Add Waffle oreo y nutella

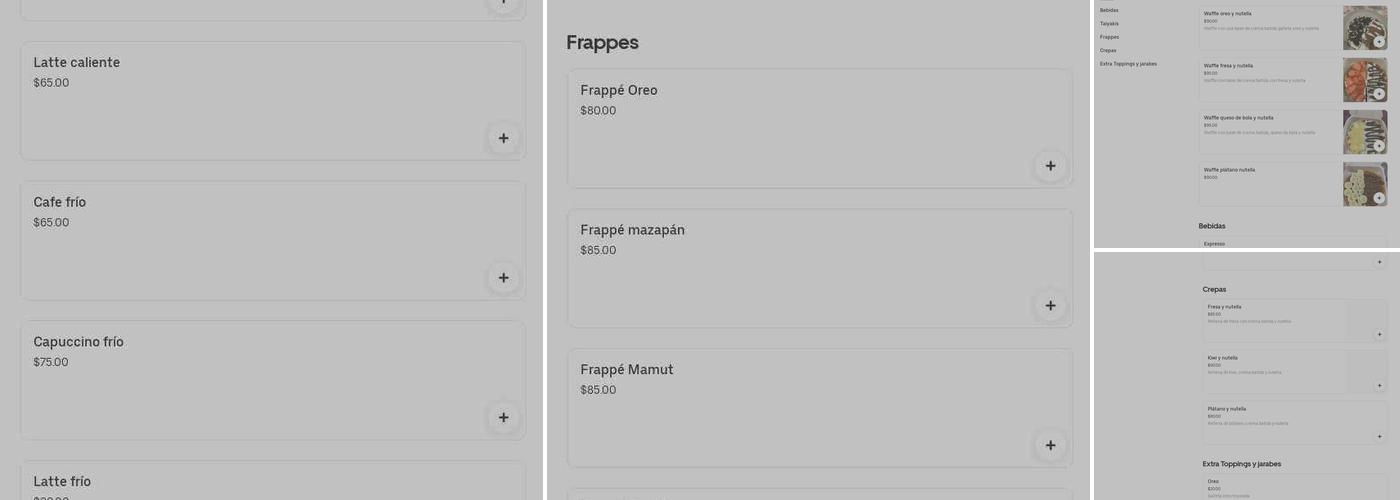pyautogui.click(x=1379, y=42)
